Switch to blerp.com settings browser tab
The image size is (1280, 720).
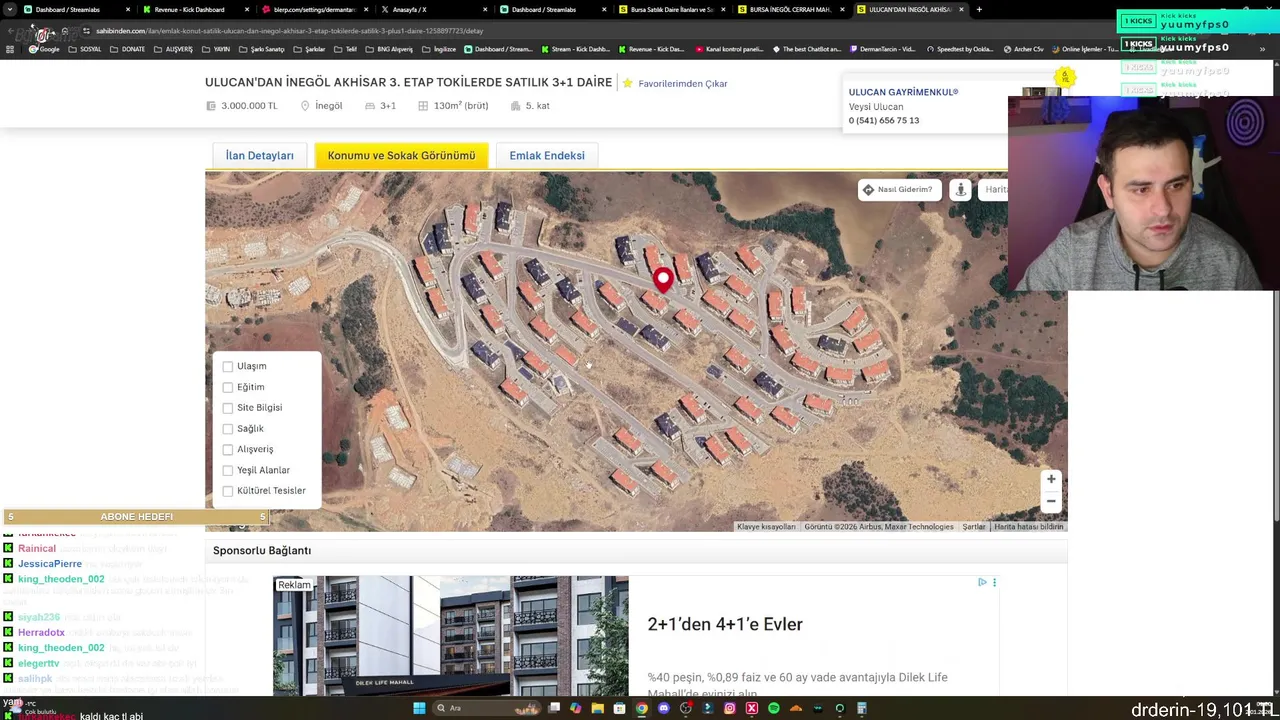pyautogui.click(x=315, y=9)
